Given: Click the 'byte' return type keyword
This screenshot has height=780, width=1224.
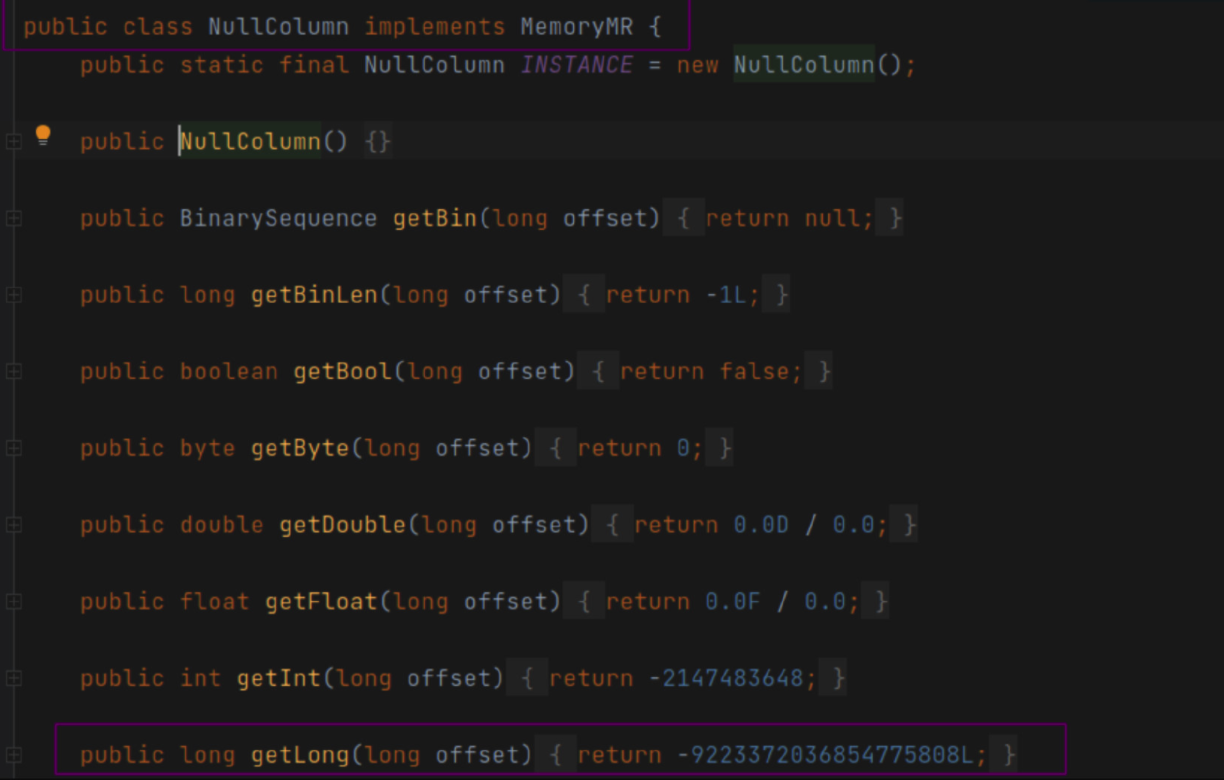Looking at the screenshot, I should tap(208, 448).
